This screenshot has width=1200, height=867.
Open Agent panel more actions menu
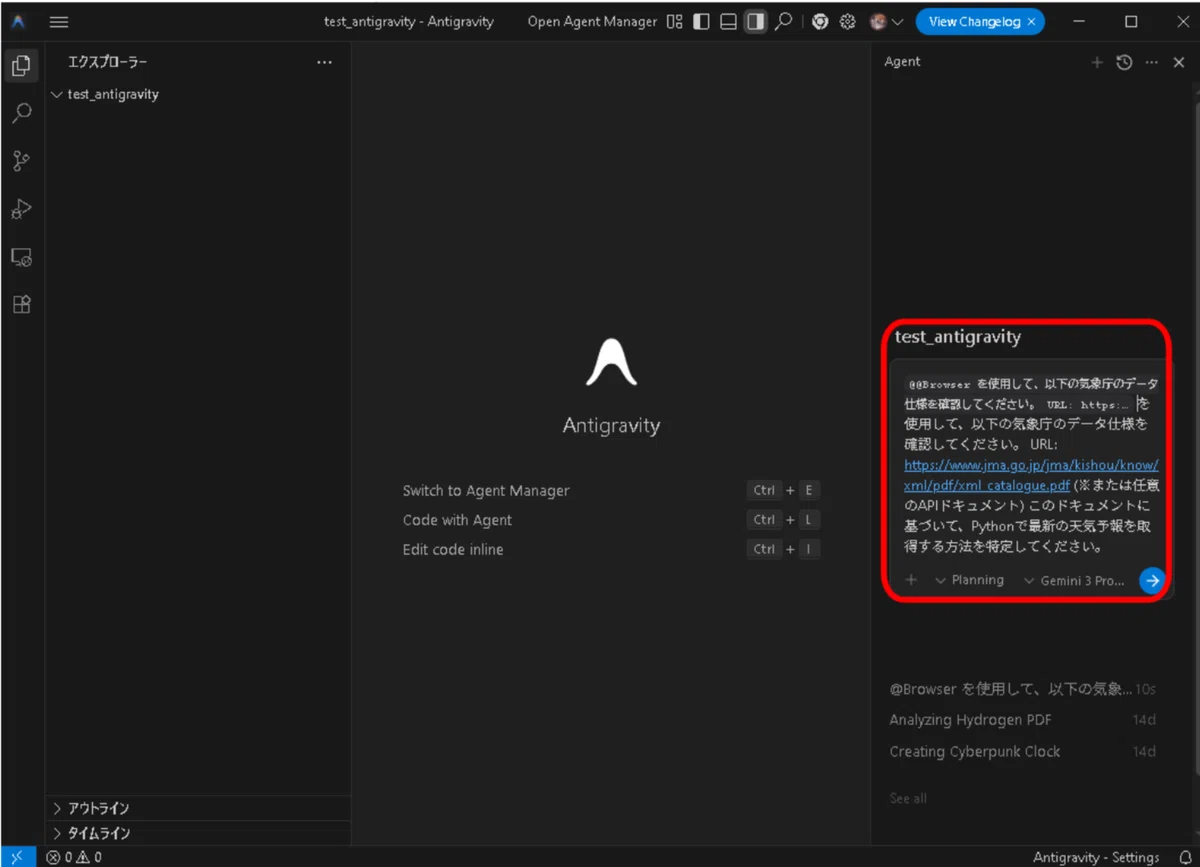point(1151,62)
